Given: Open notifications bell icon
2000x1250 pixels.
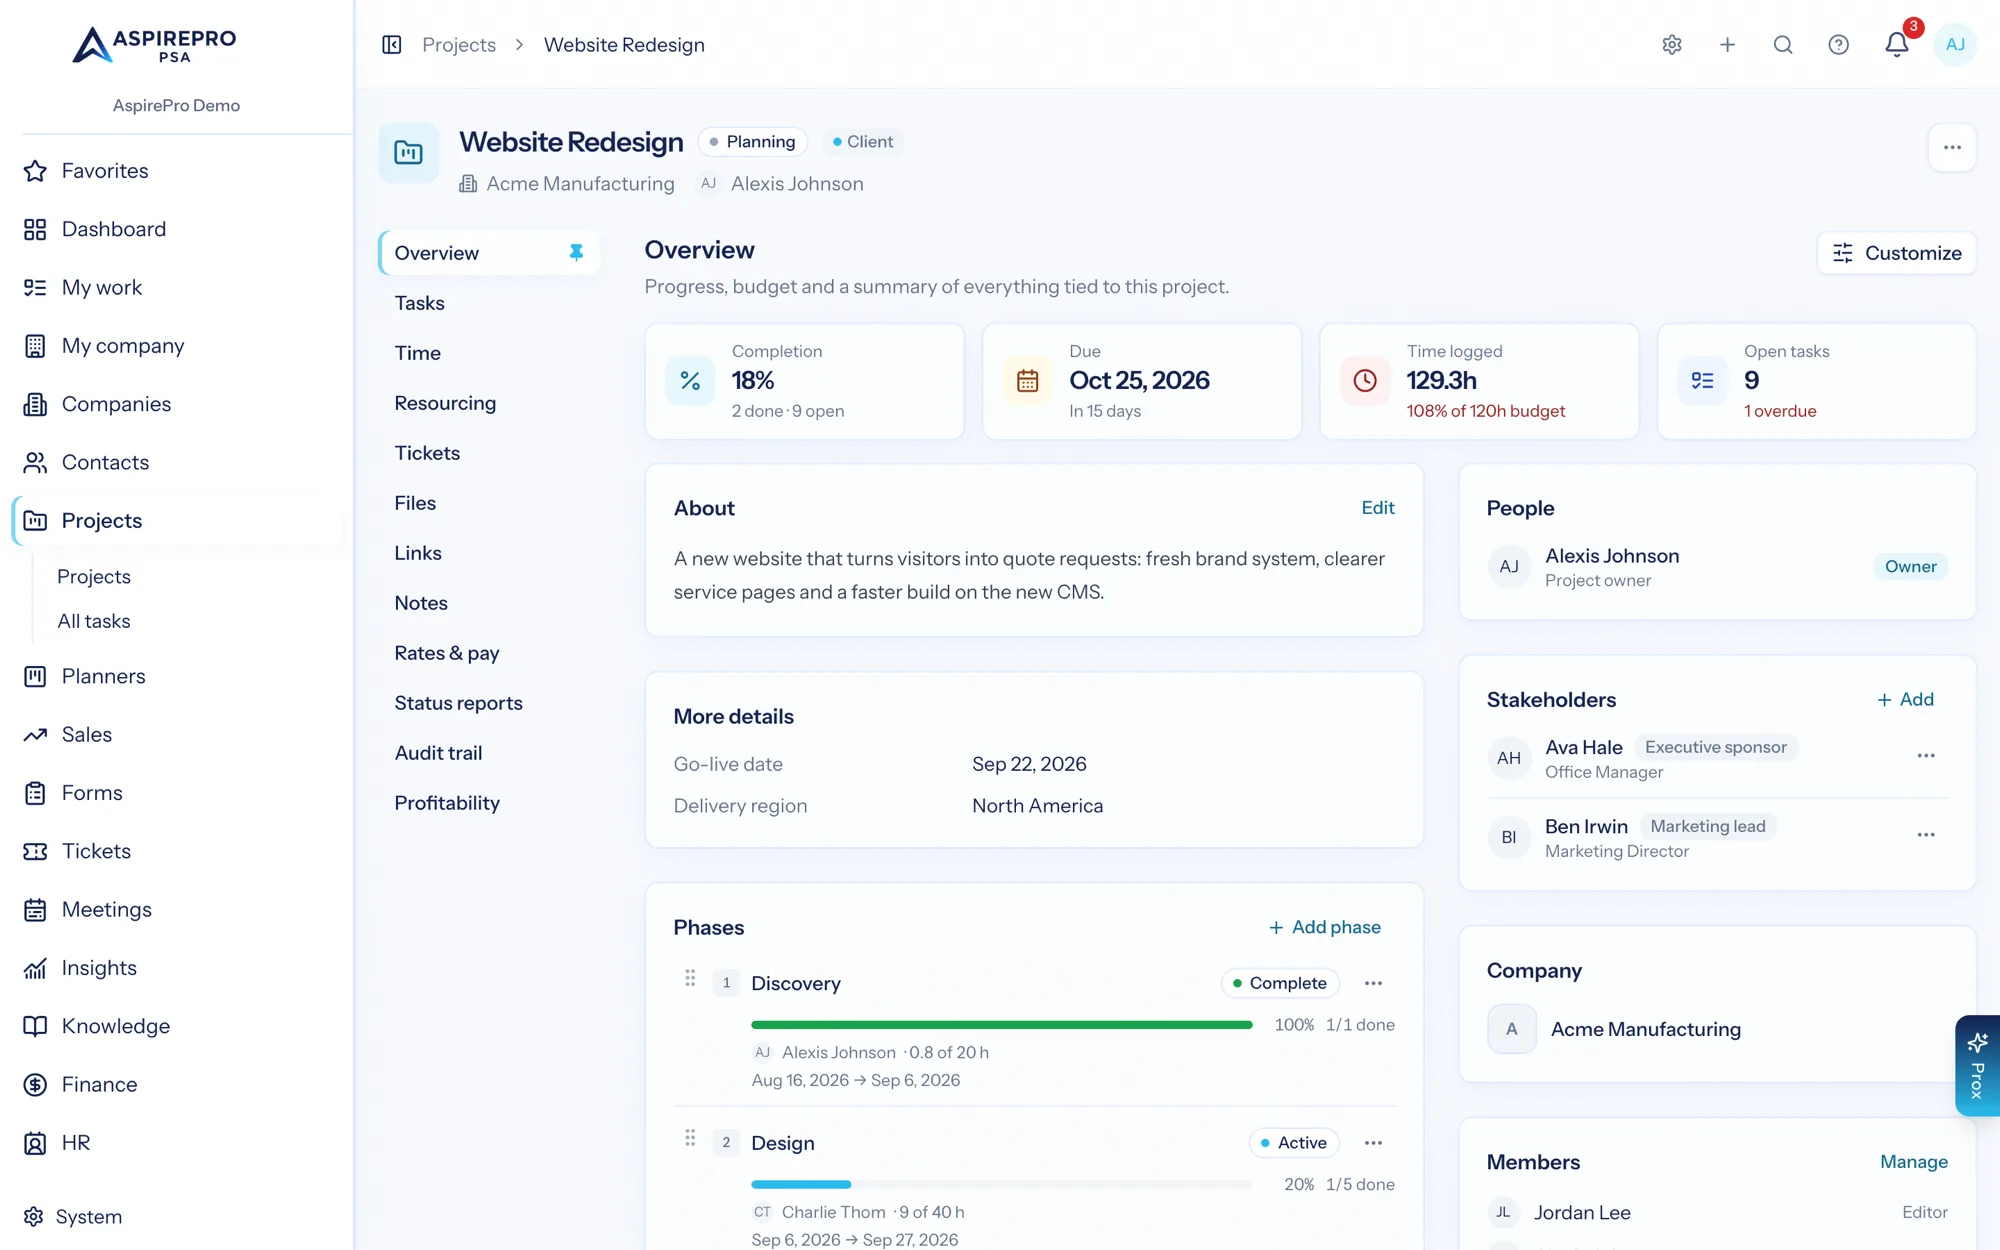Looking at the screenshot, I should pyautogui.click(x=1897, y=45).
